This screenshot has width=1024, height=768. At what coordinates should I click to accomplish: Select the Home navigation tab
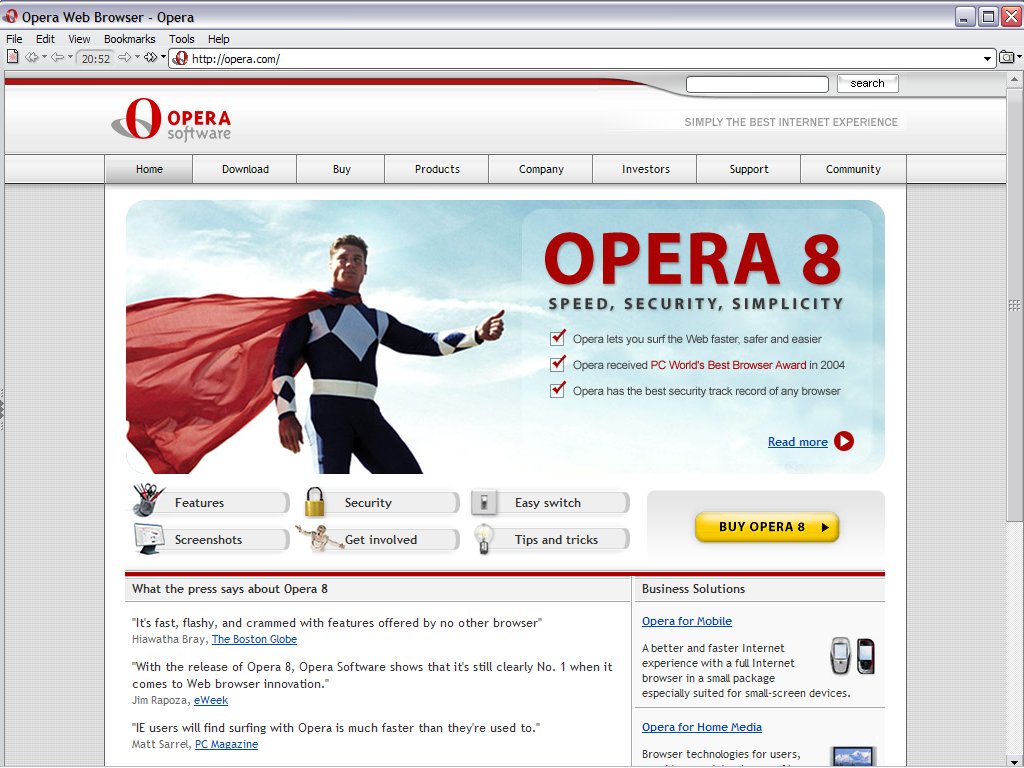pyautogui.click(x=149, y=169)
